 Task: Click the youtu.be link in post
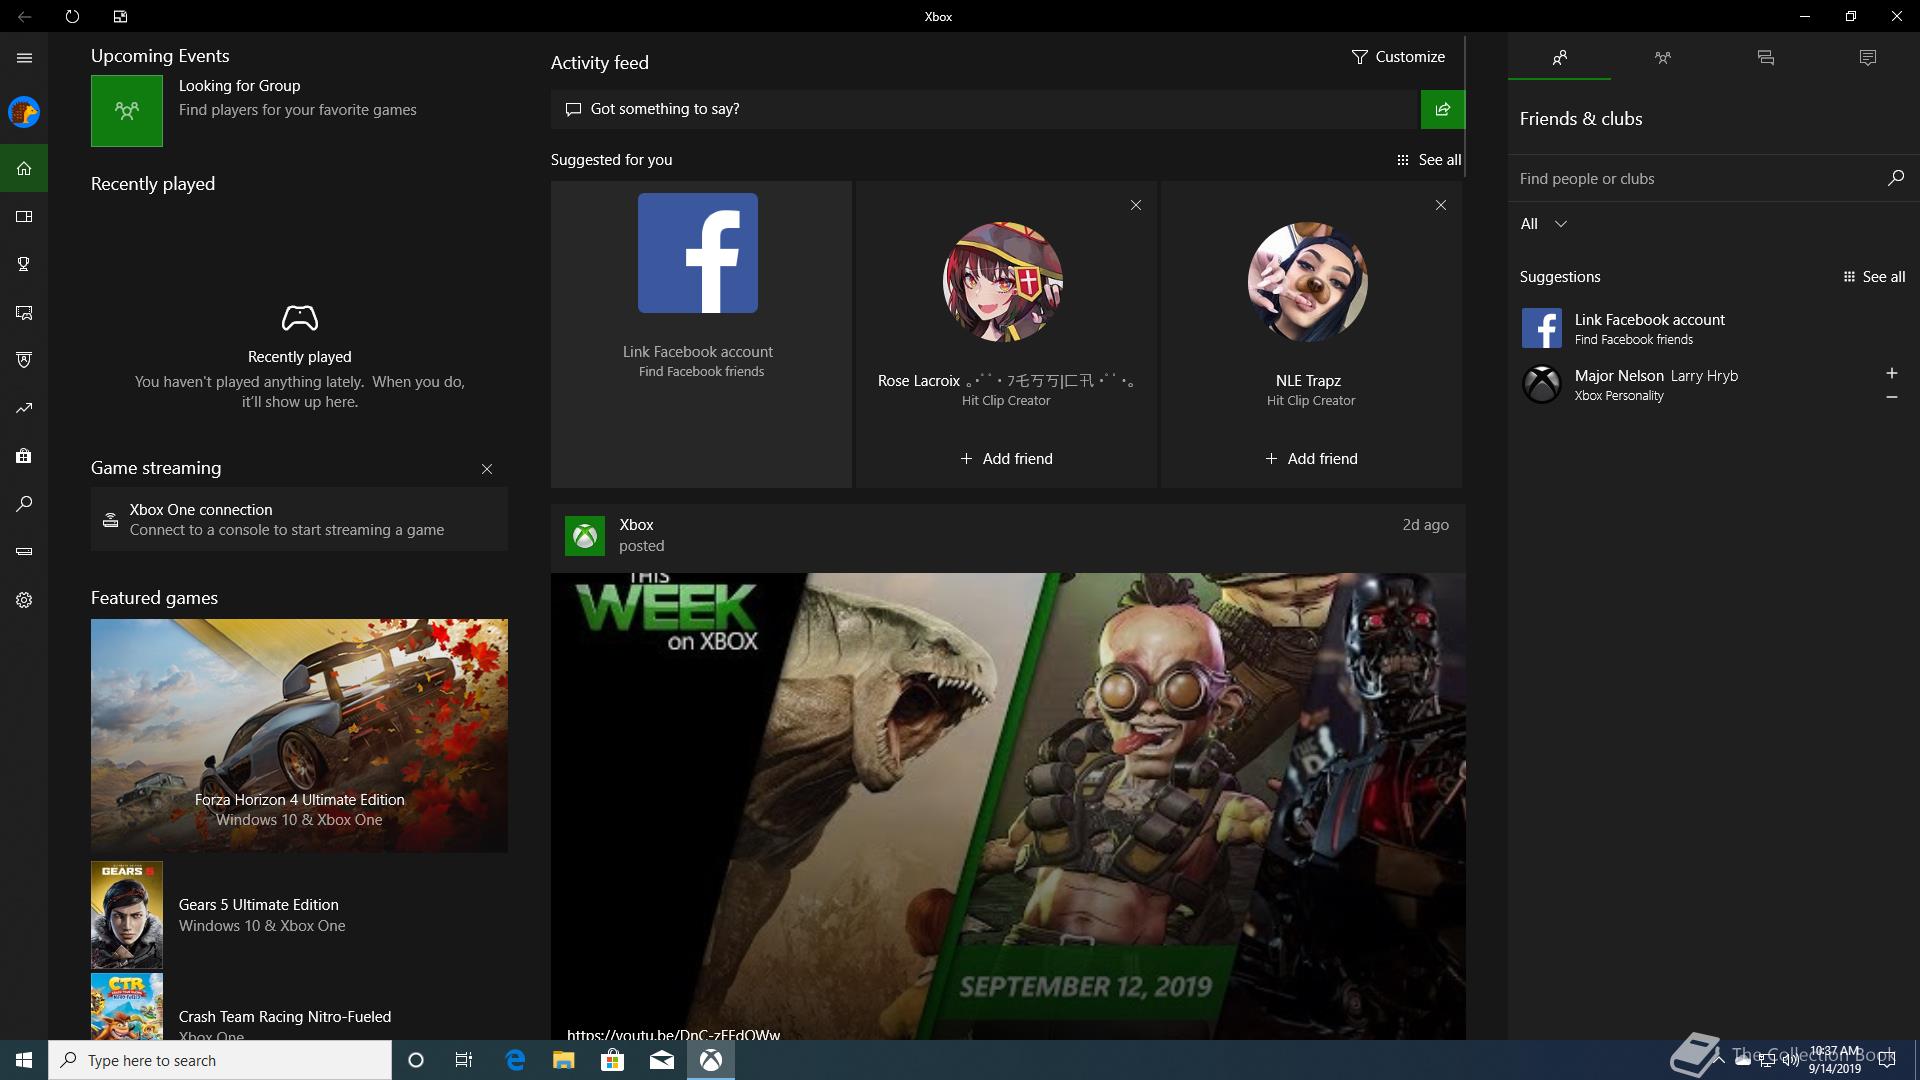673,1034
